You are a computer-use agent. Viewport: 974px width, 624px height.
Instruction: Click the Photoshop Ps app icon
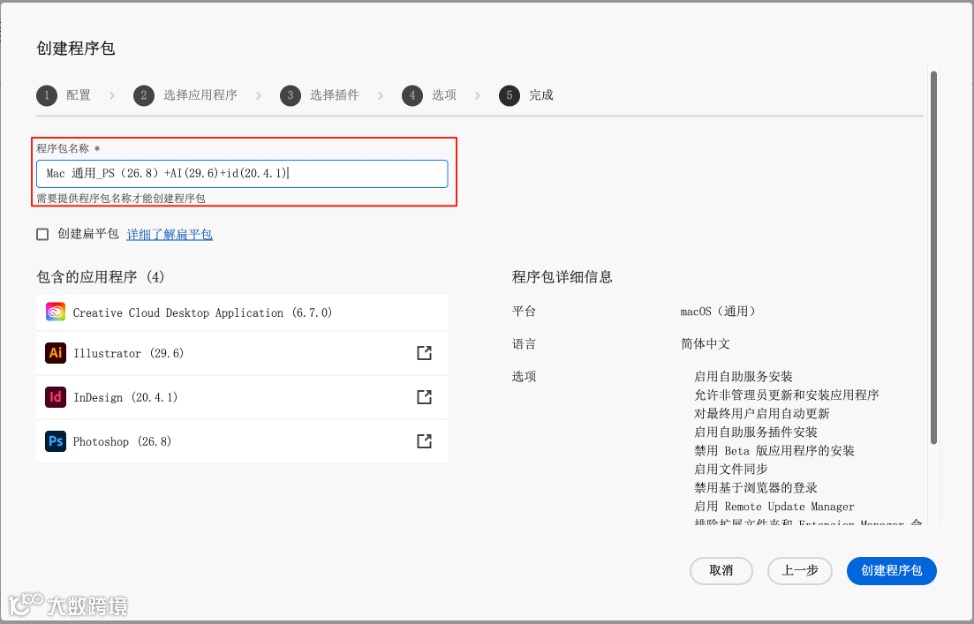coord(55,441)
